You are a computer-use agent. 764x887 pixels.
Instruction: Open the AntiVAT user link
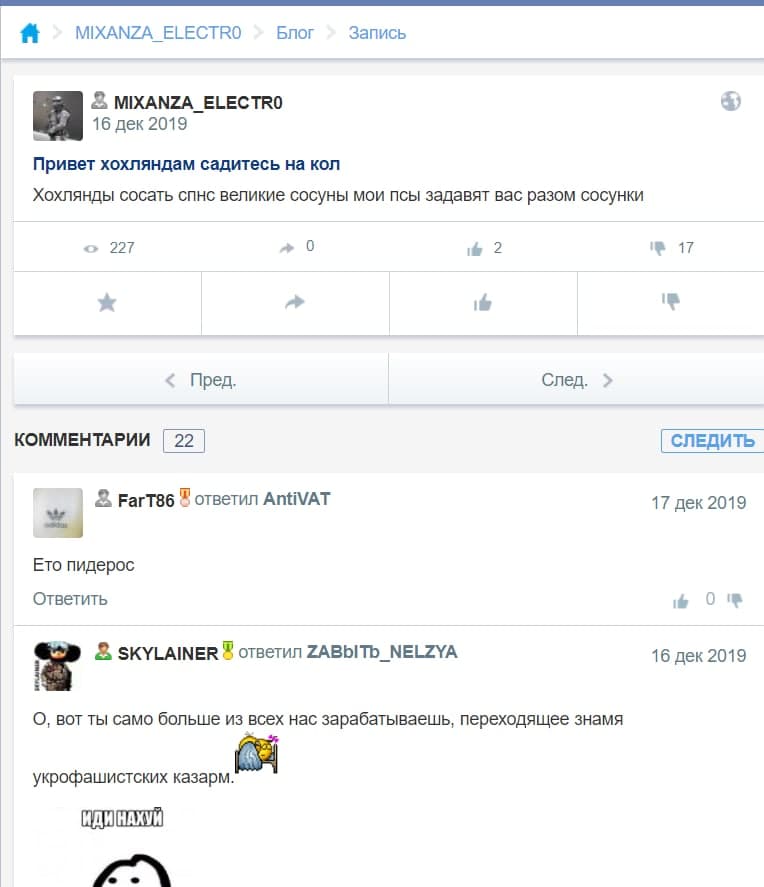click(x=296, y=499)
